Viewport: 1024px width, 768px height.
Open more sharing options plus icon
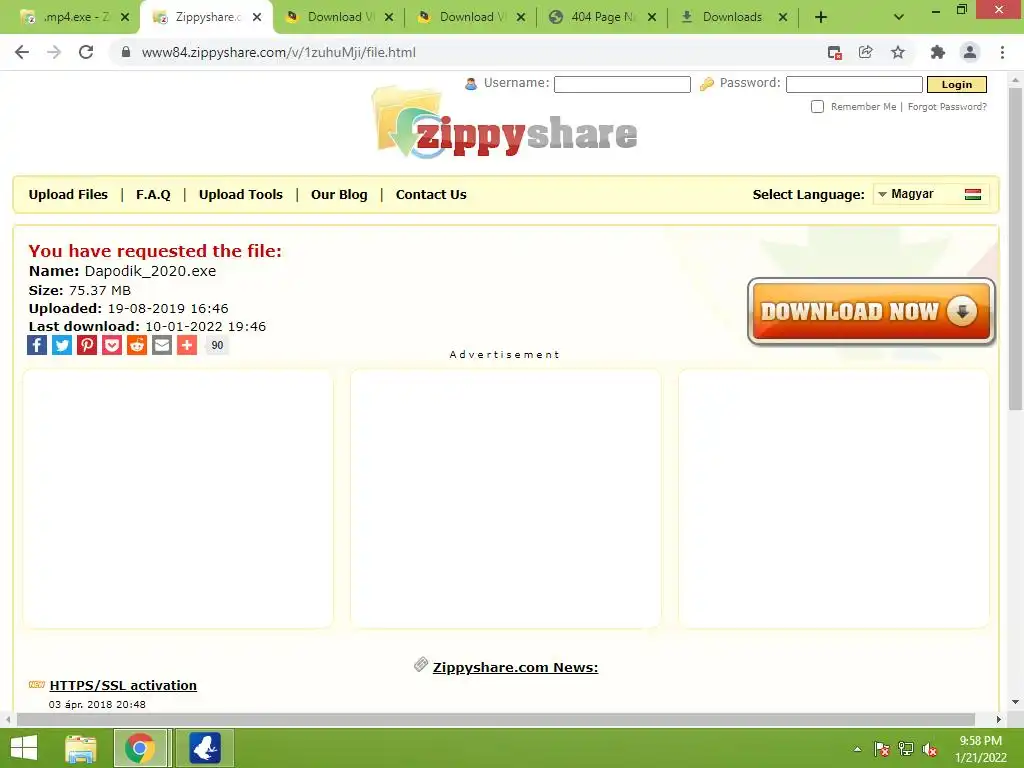pos(187,345)
